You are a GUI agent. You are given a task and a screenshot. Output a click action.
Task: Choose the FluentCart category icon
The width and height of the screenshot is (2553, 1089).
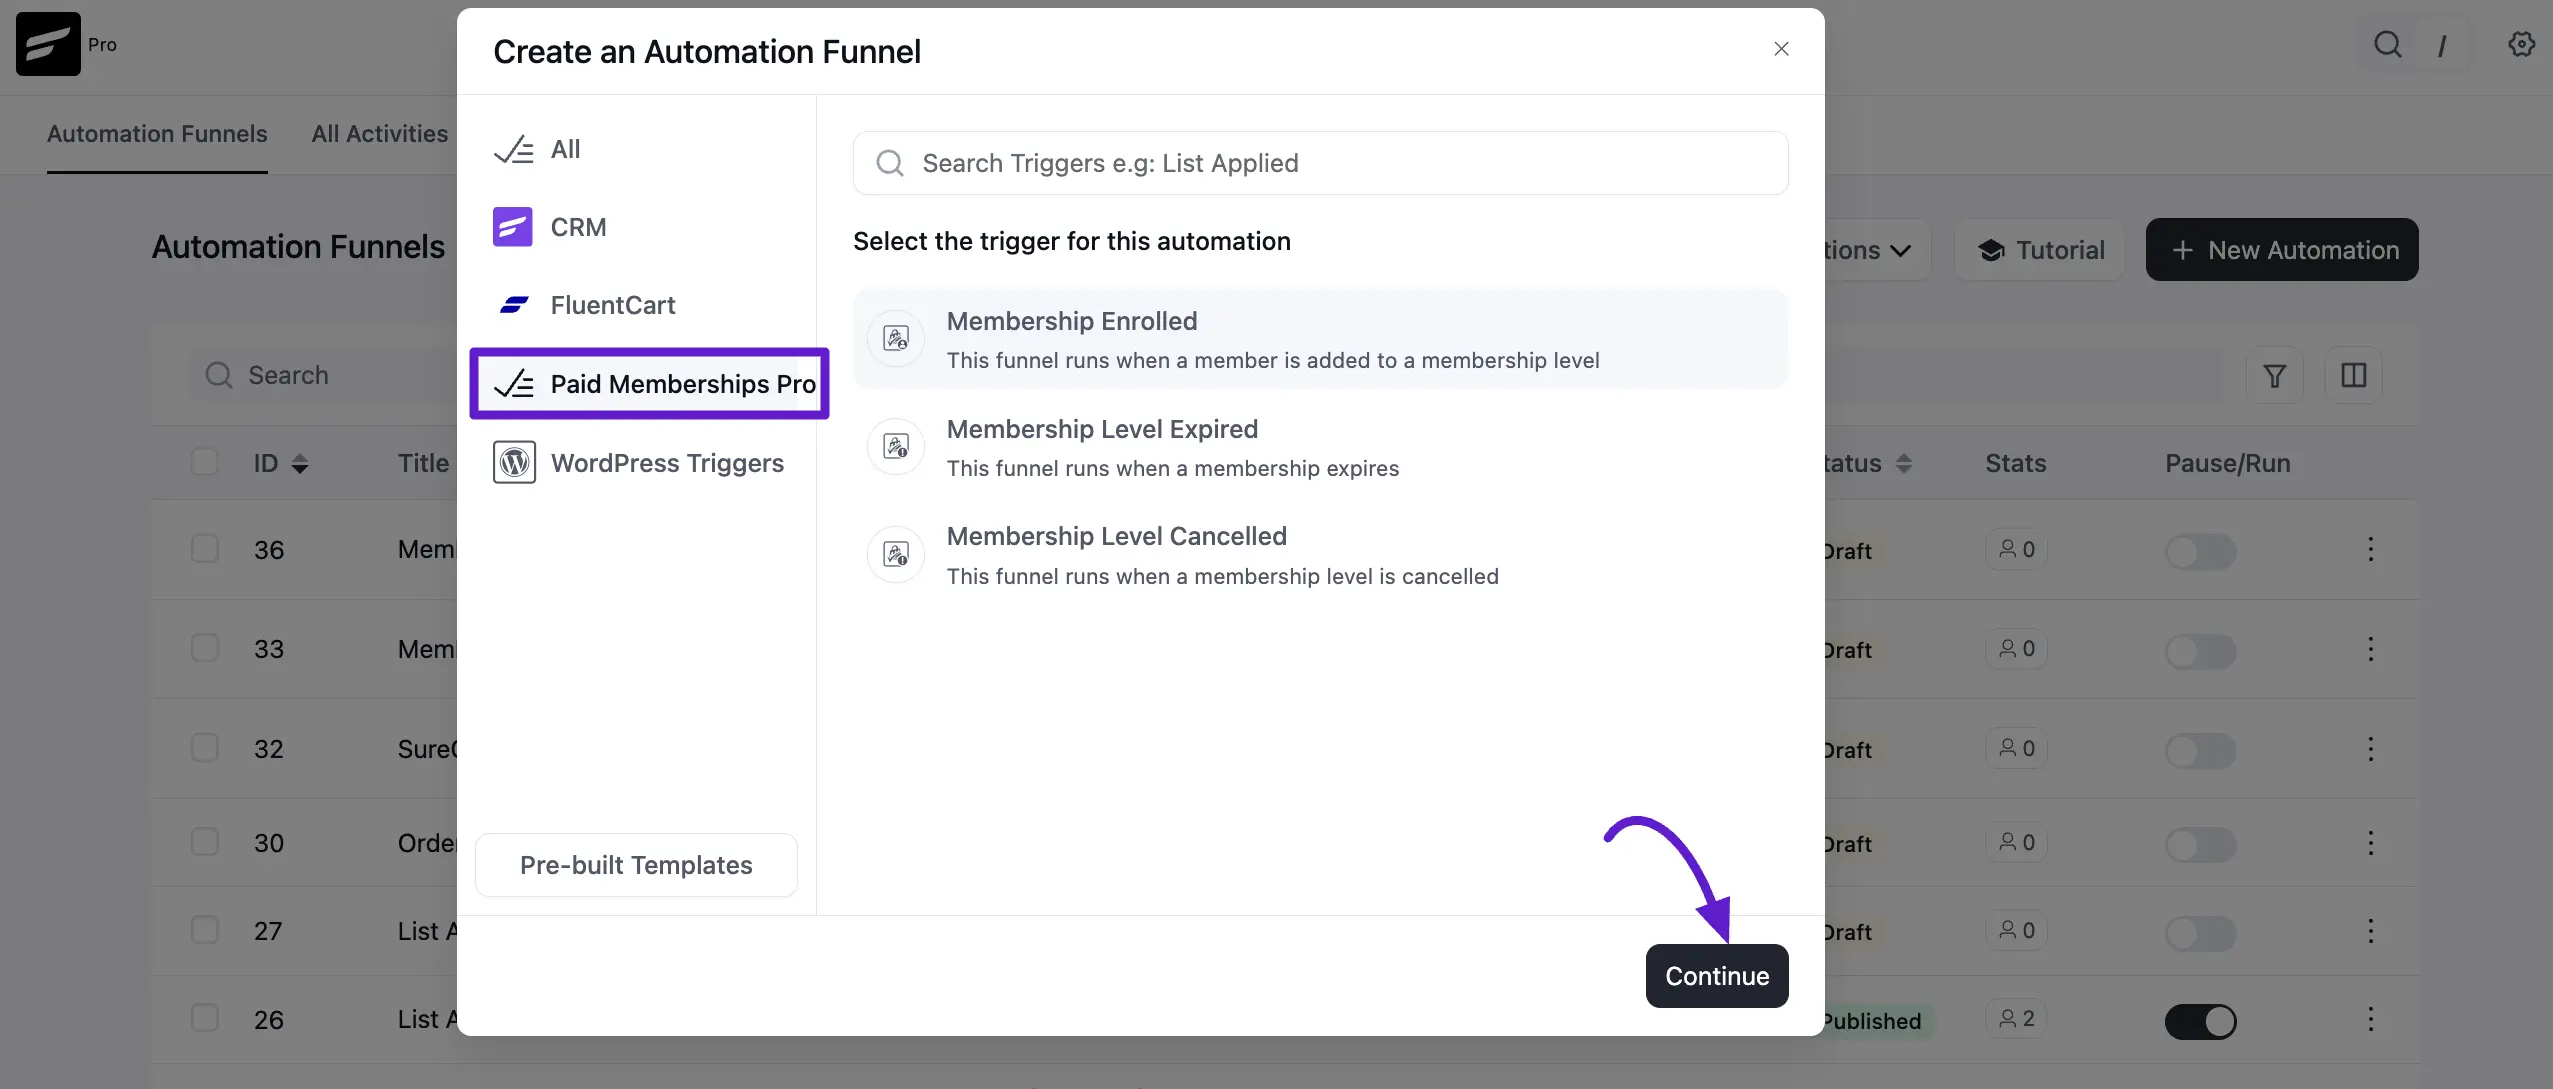513,305
